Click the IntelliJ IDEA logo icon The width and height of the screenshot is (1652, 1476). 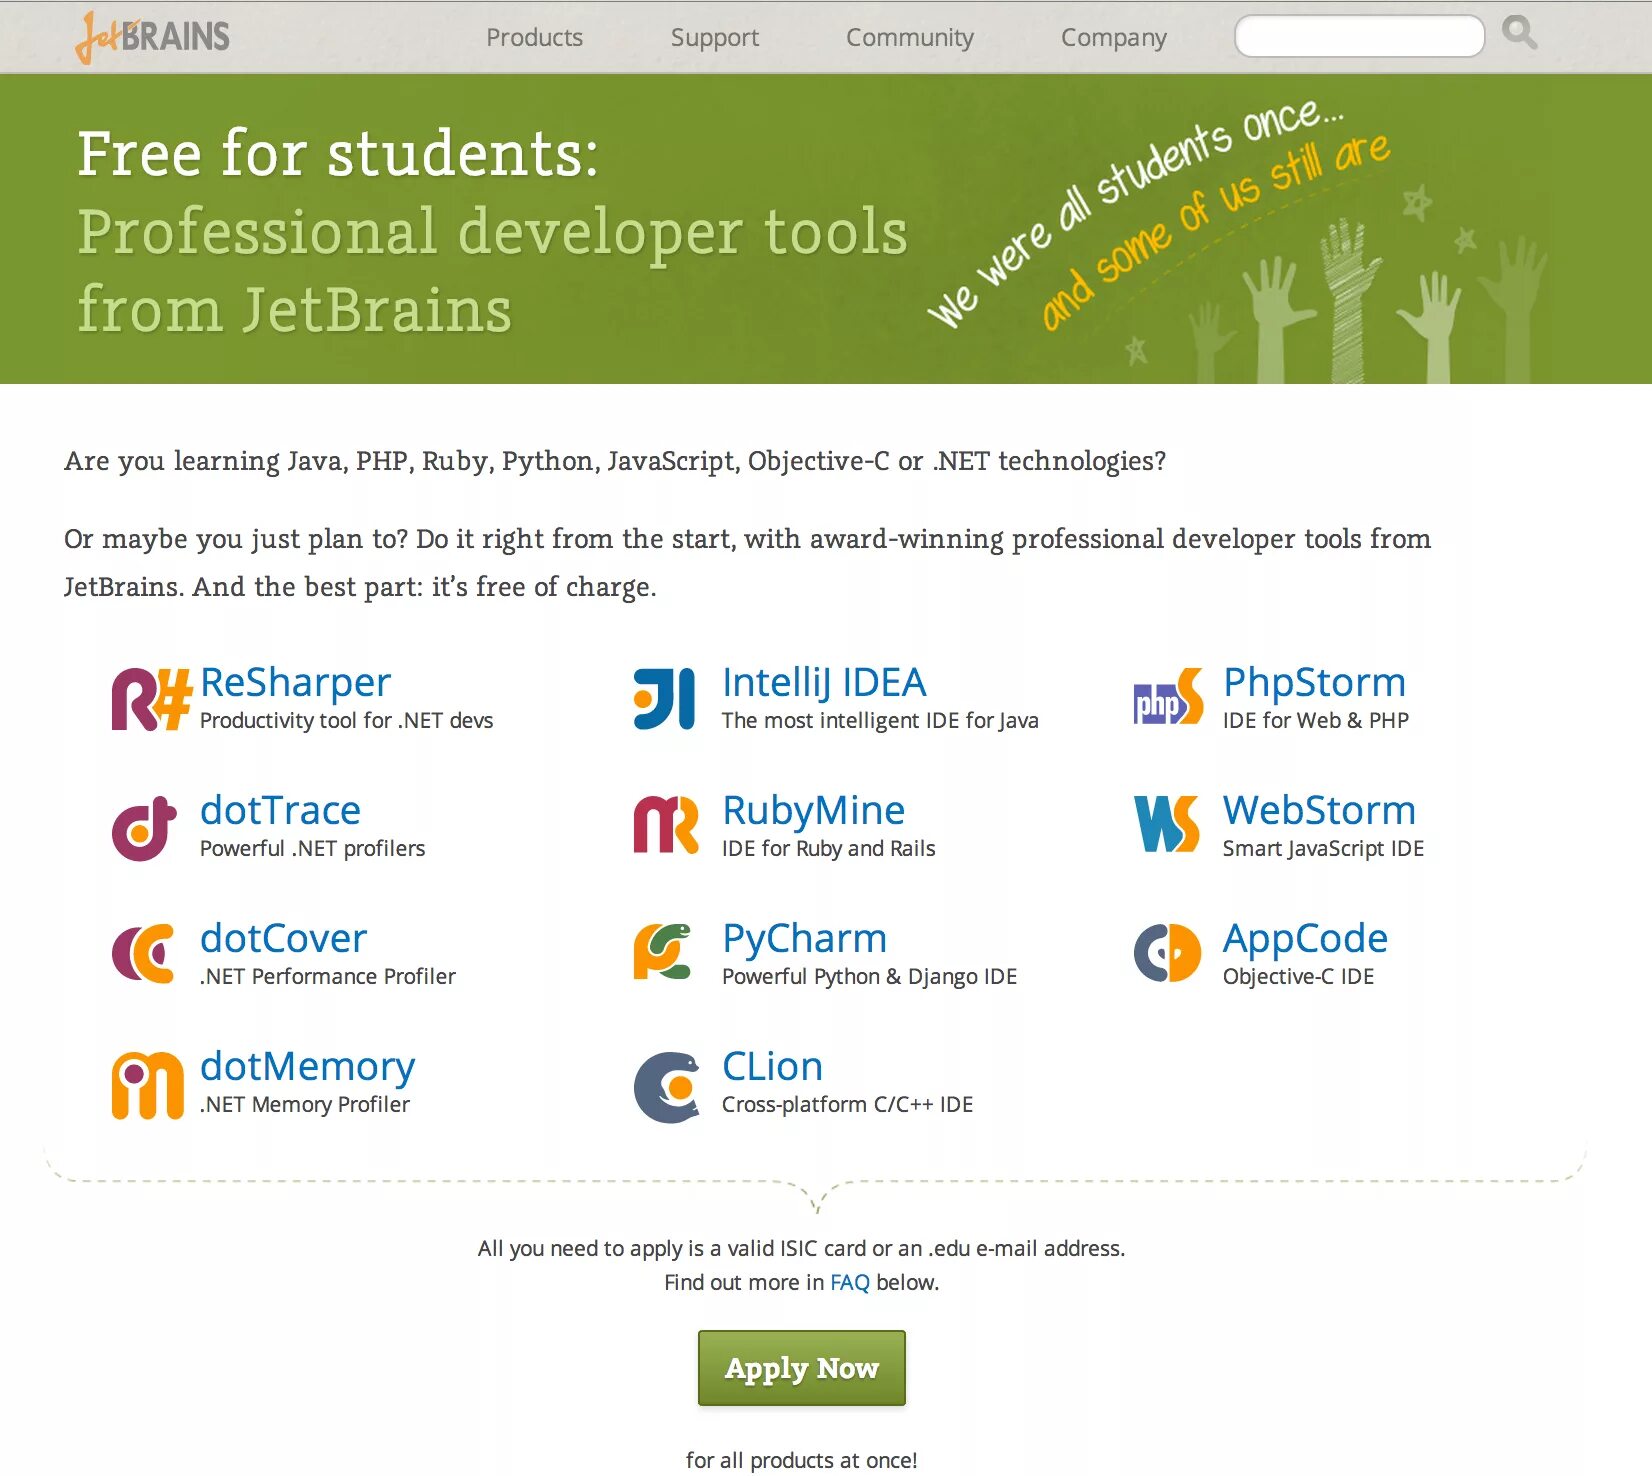(664, 699)
